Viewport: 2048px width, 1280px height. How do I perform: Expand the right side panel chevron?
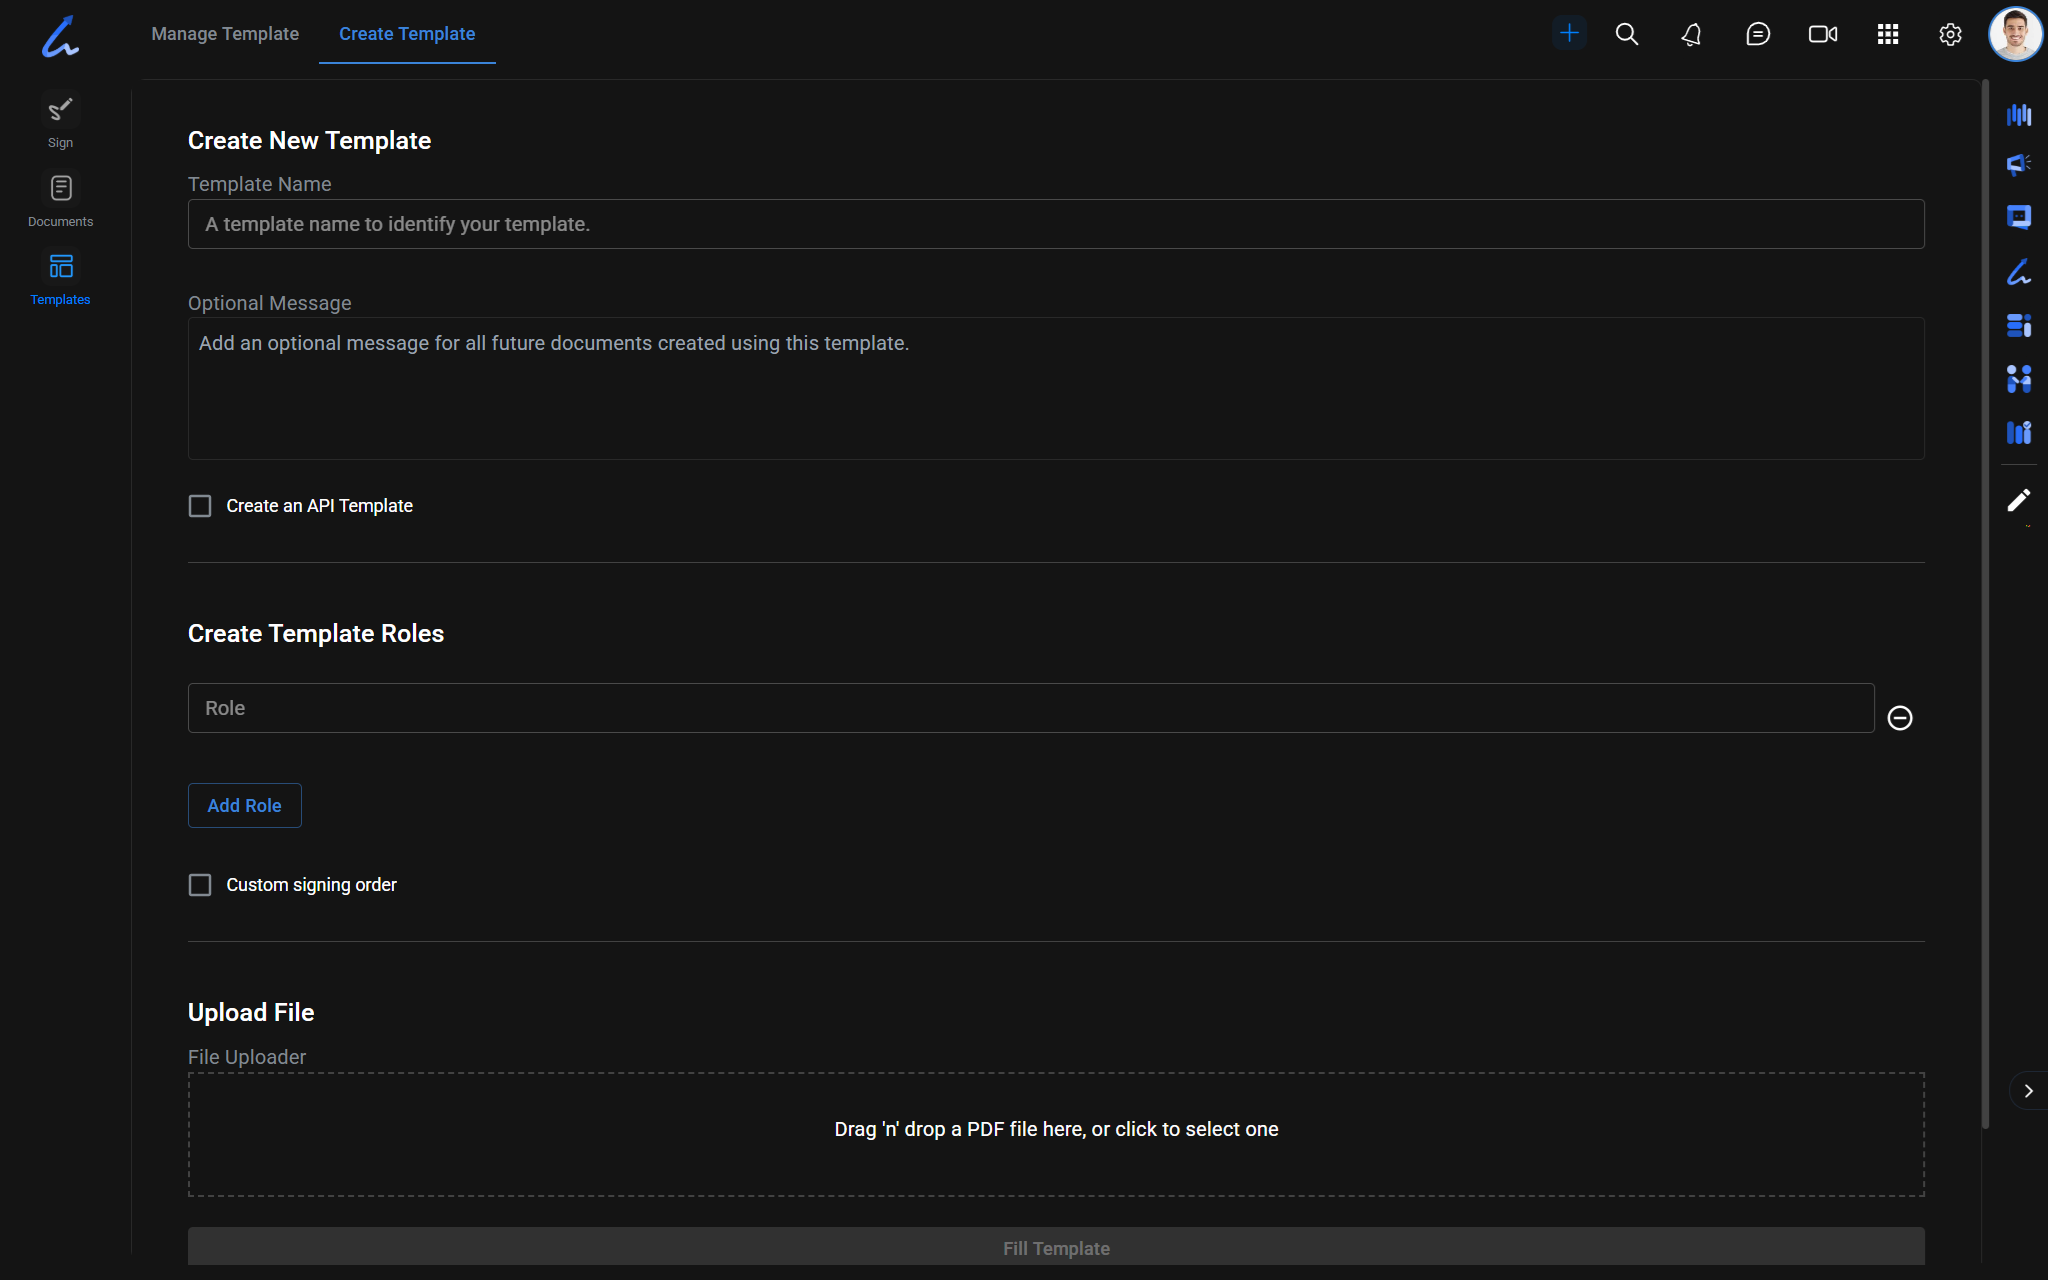2028,1091
